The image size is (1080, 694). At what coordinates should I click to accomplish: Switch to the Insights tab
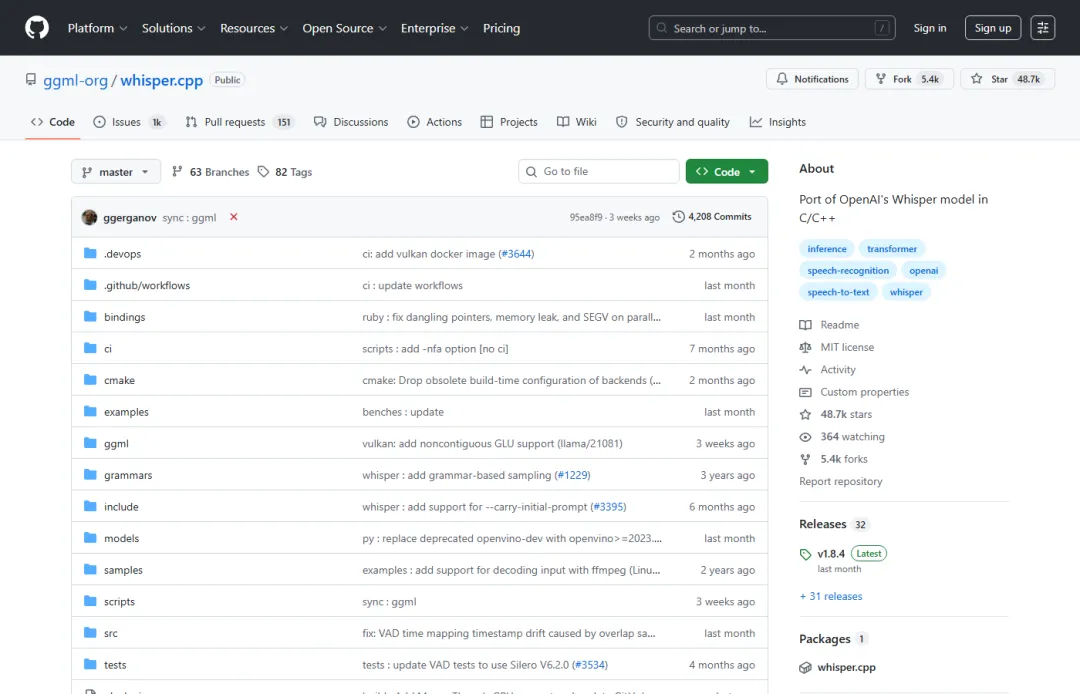tap(778, 122)
